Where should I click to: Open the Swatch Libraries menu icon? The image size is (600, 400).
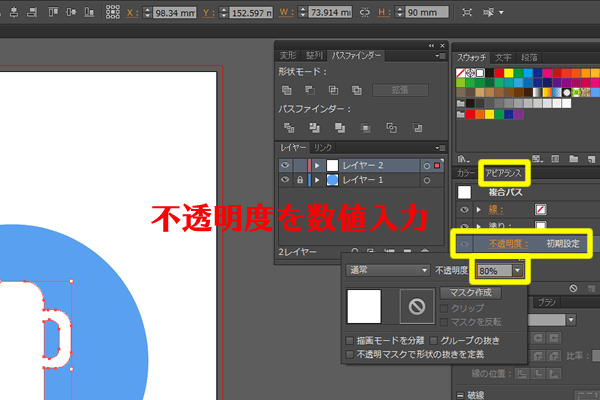click(464, 159)
